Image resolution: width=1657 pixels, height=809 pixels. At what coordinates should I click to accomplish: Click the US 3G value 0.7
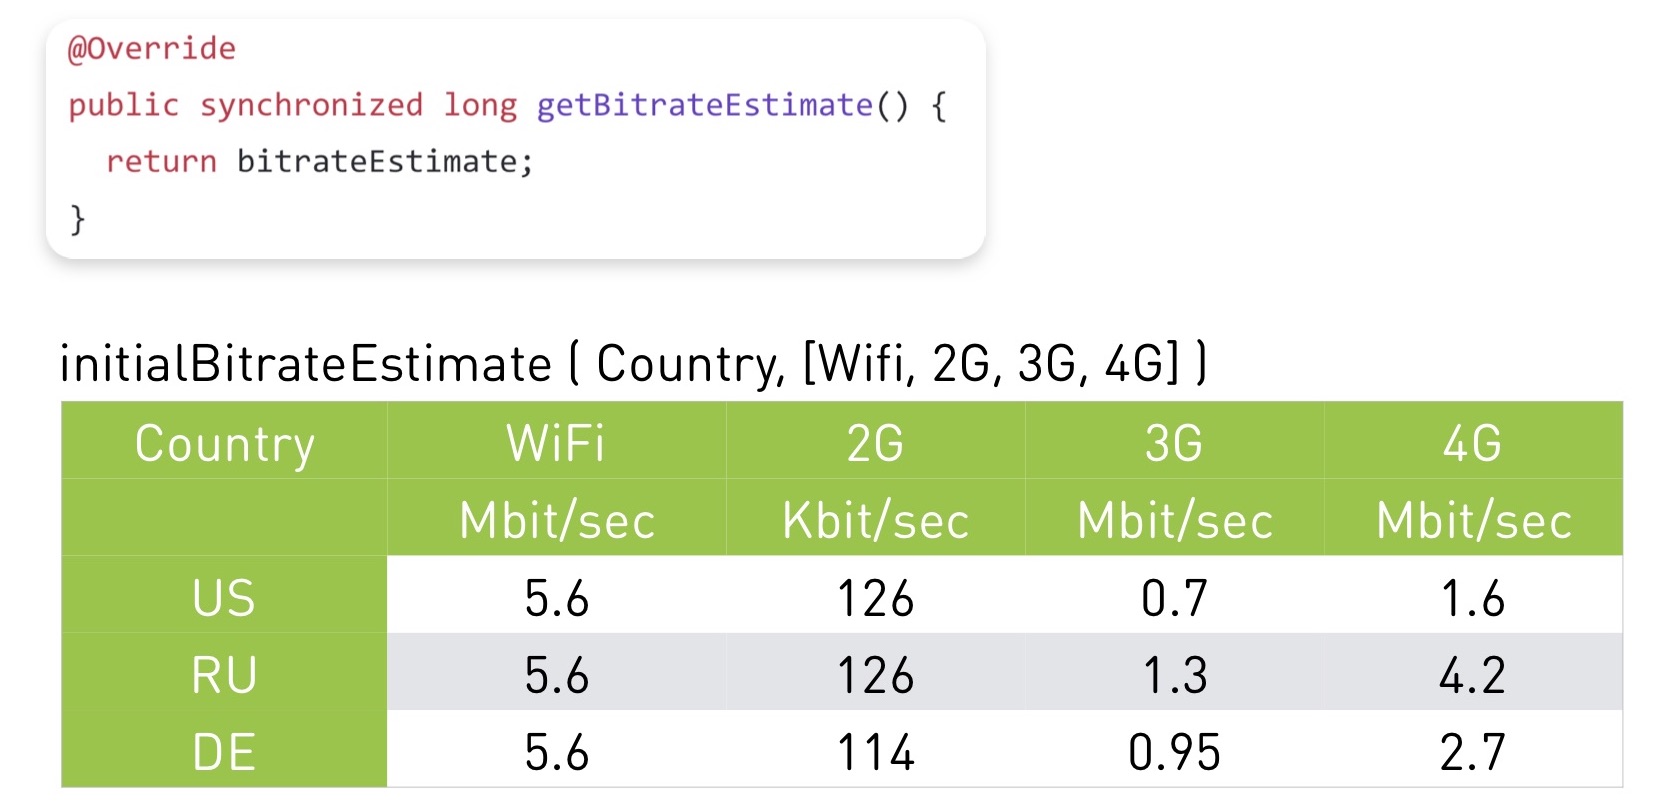coord(1174,598)
